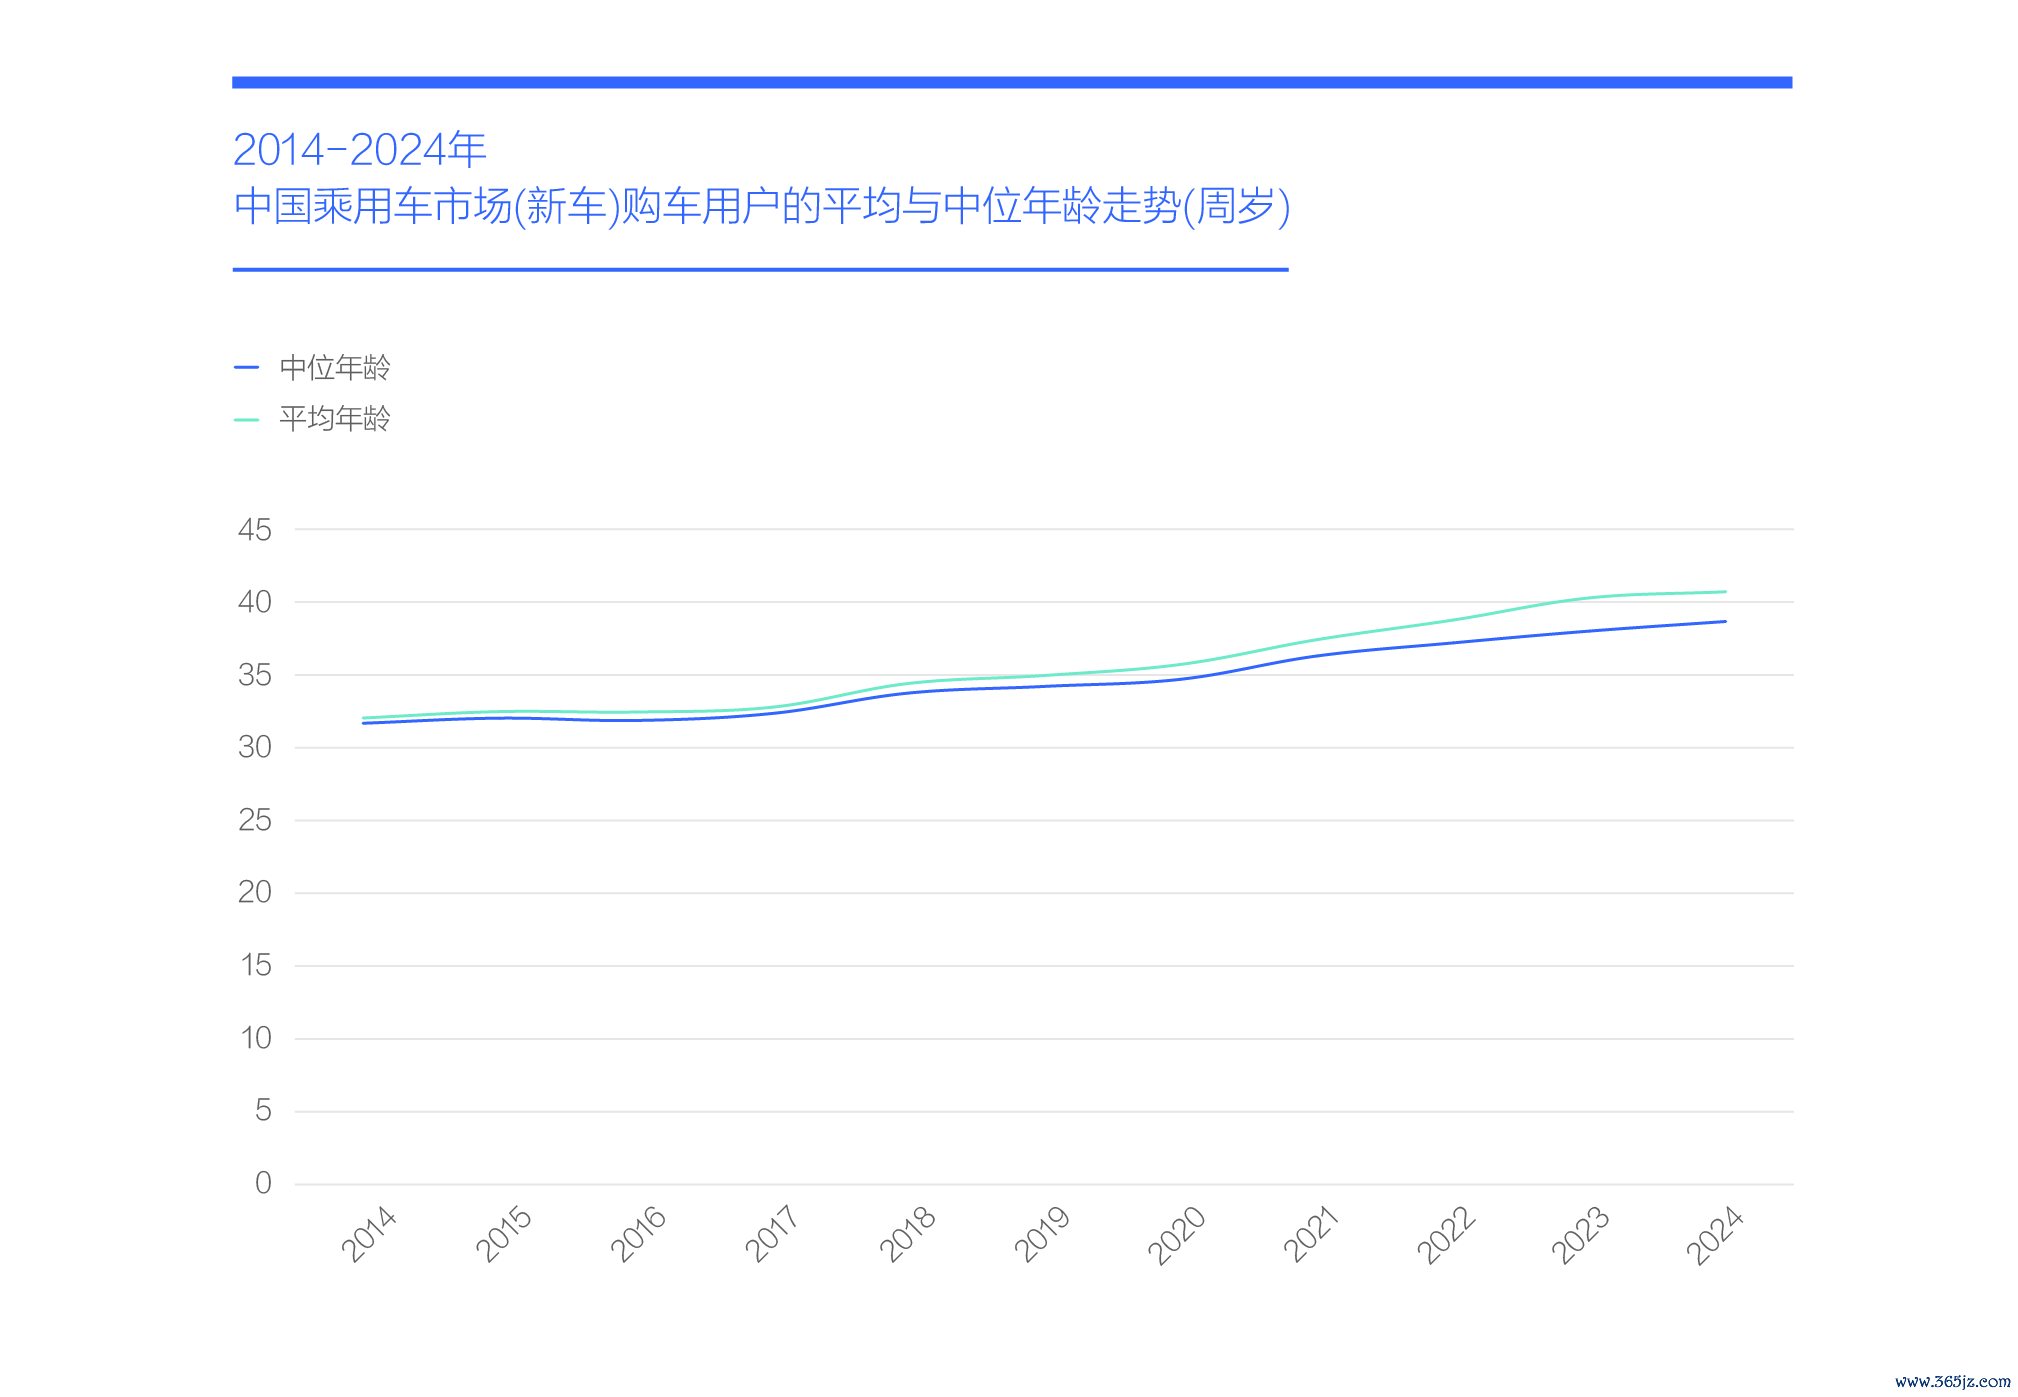The width and height of the screenshot is (2018, 1397).
Task: Click the 2015 x-axis label
Action: pos(504,1234)
